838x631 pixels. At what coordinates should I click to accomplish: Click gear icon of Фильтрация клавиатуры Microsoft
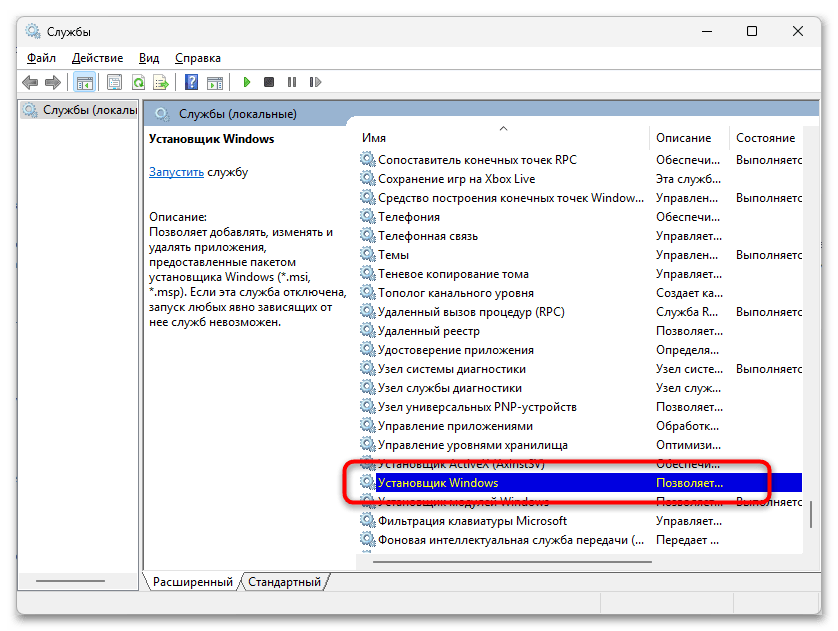pos(368,520)
